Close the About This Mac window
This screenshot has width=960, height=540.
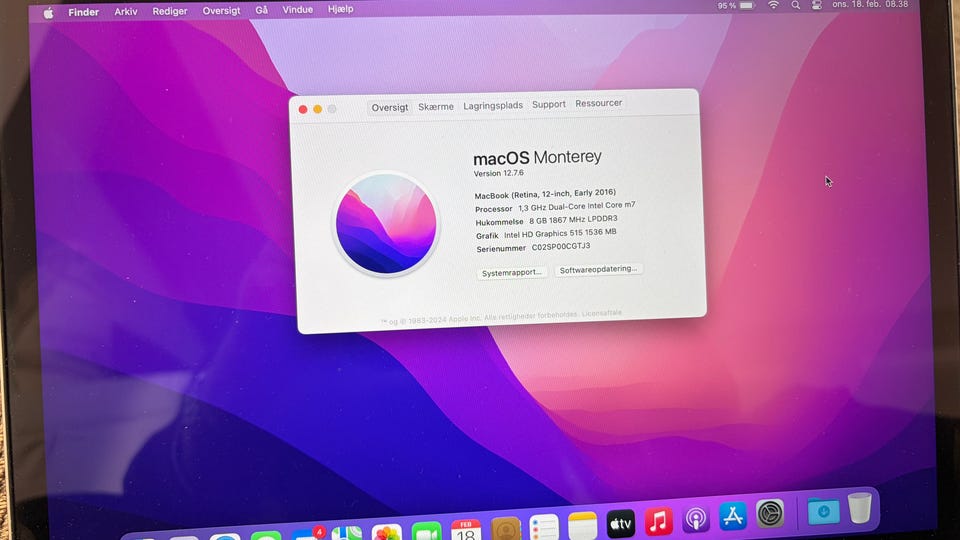click(x=303, y=110)
